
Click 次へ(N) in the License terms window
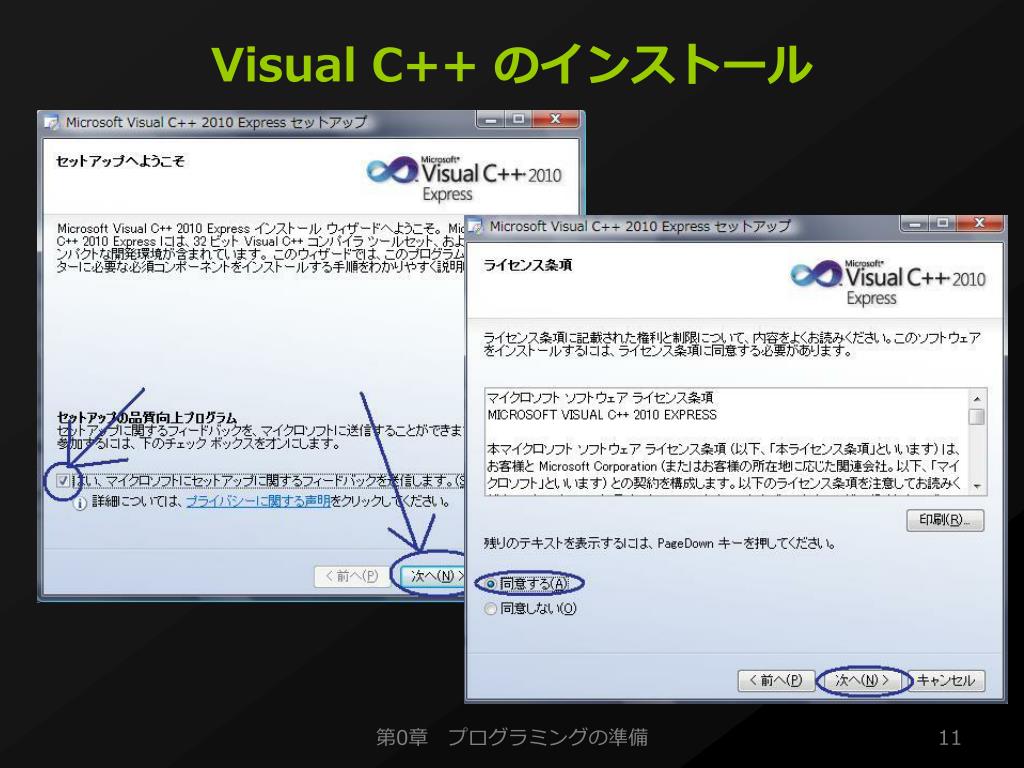(863, 680)
